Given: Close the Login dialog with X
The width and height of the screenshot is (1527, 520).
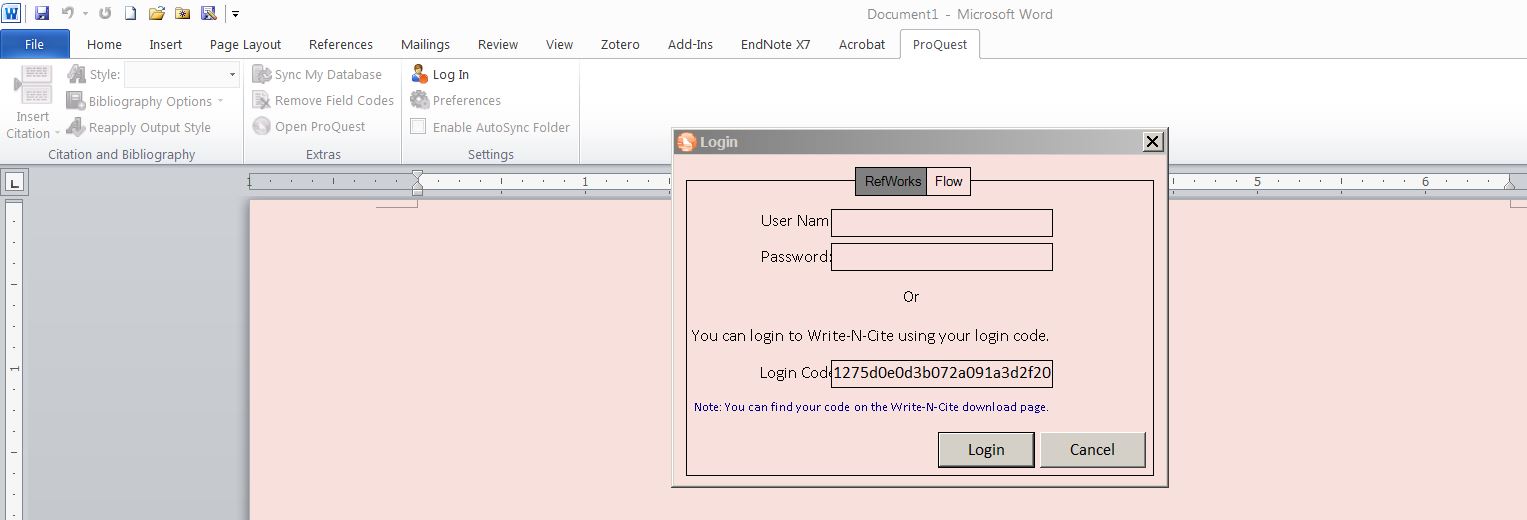Looking at the screenshot, I should click(1153, 142).
